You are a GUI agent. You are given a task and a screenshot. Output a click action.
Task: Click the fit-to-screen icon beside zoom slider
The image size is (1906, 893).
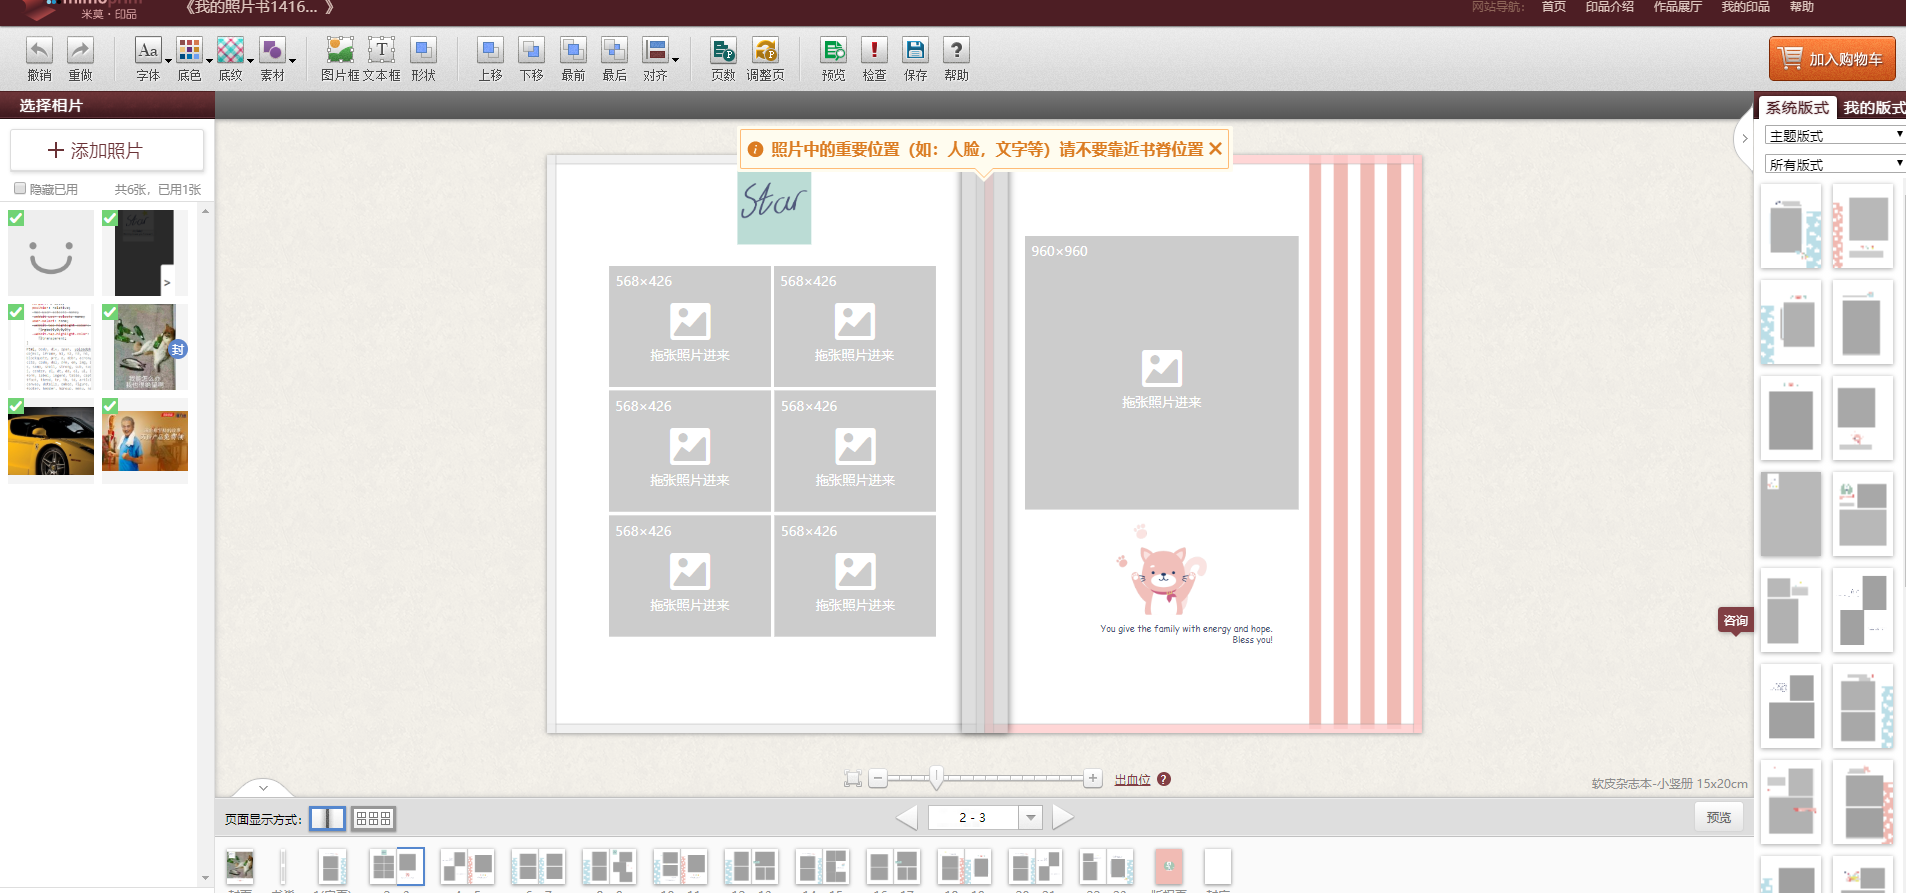tap(853, 779)
